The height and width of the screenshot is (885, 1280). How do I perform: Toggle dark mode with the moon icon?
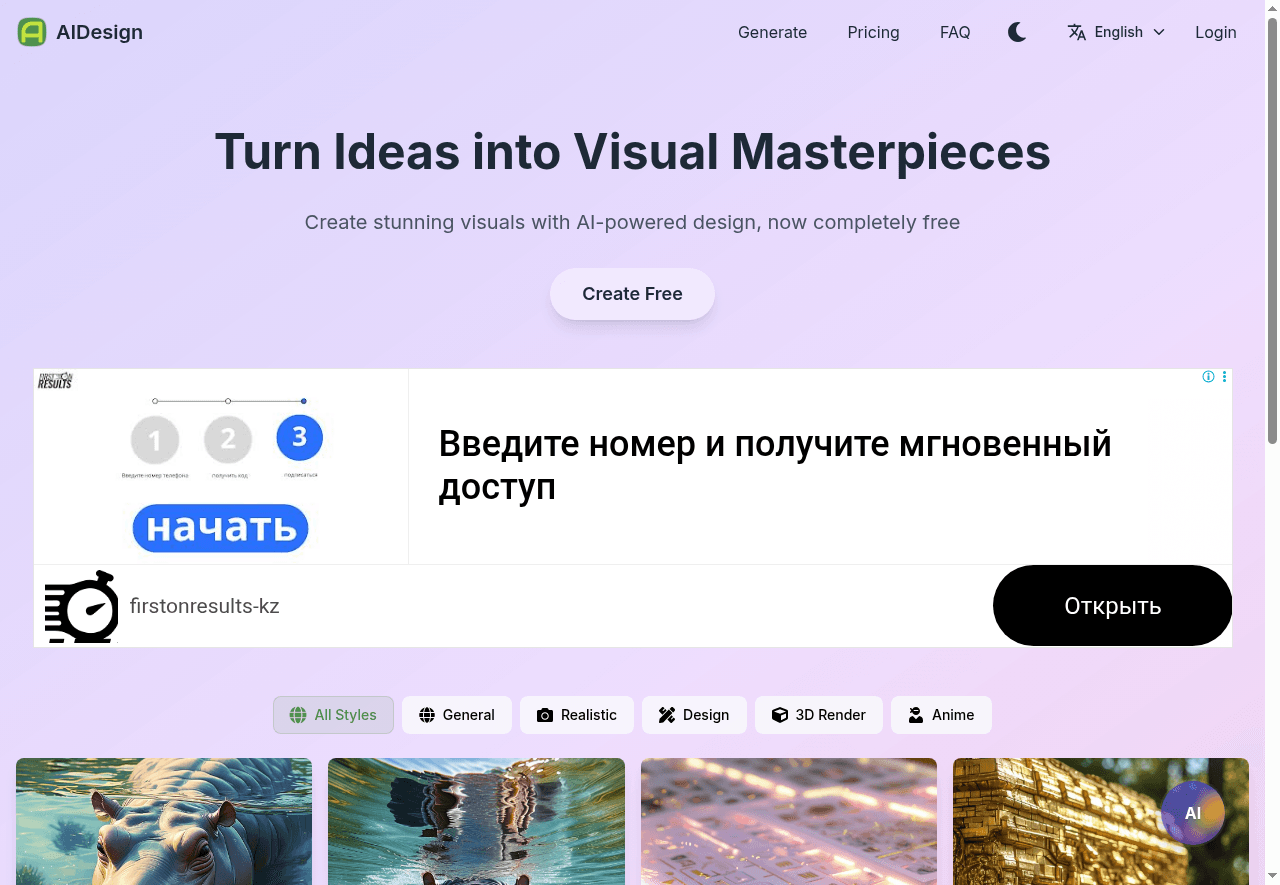pos(1017,31)
